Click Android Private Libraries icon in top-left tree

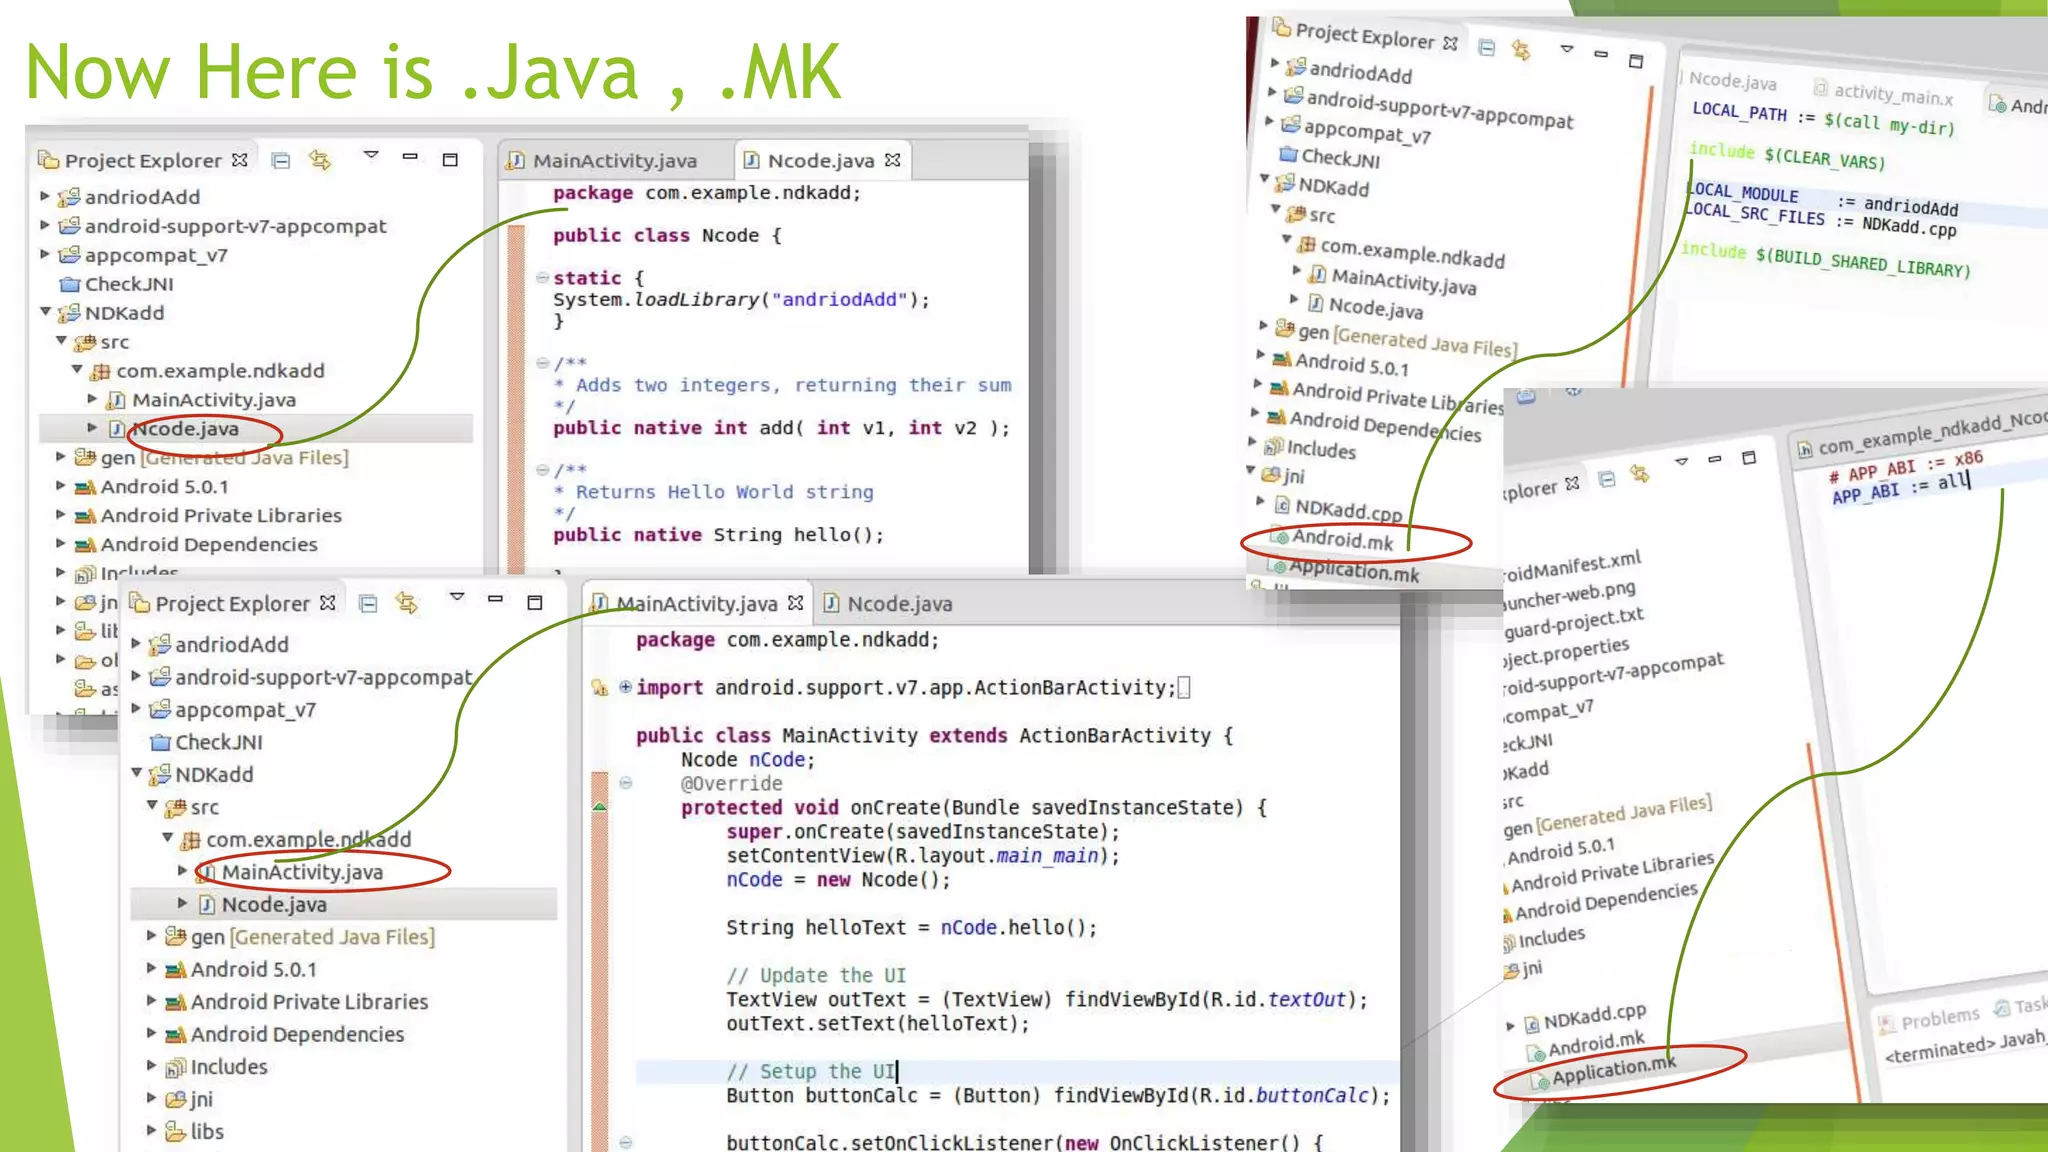(x=86, y=515)
